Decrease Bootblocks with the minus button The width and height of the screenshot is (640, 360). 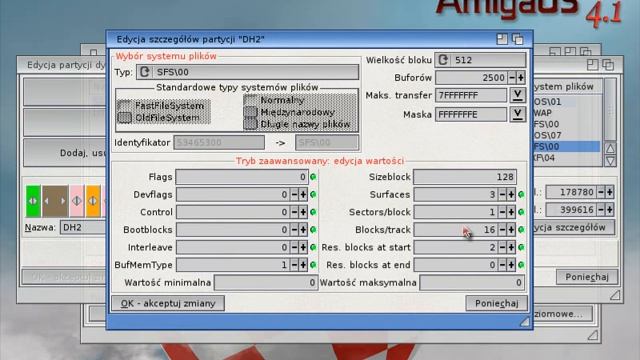[294, 229]
